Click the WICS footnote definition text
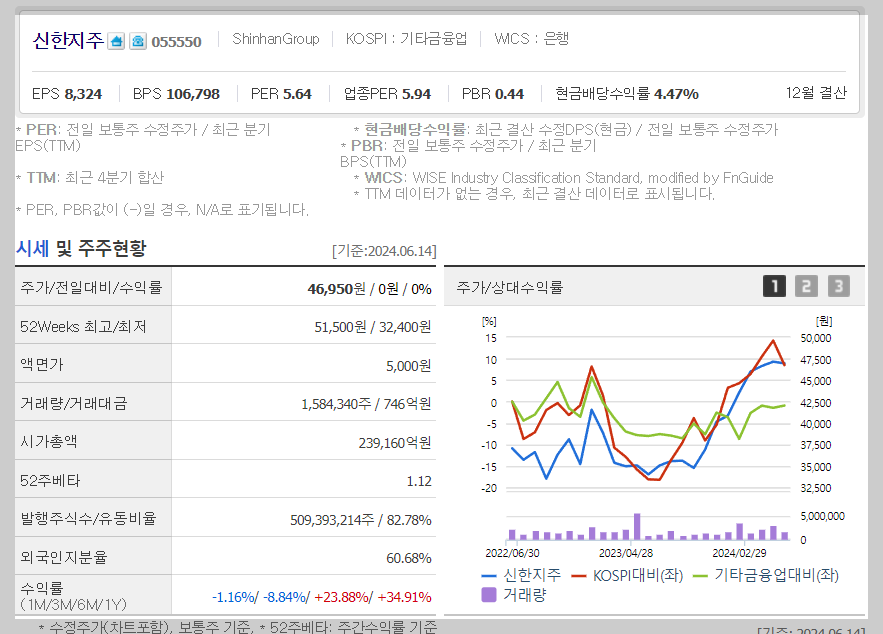Viewport: 883px width, 634px height. point(564,178)
